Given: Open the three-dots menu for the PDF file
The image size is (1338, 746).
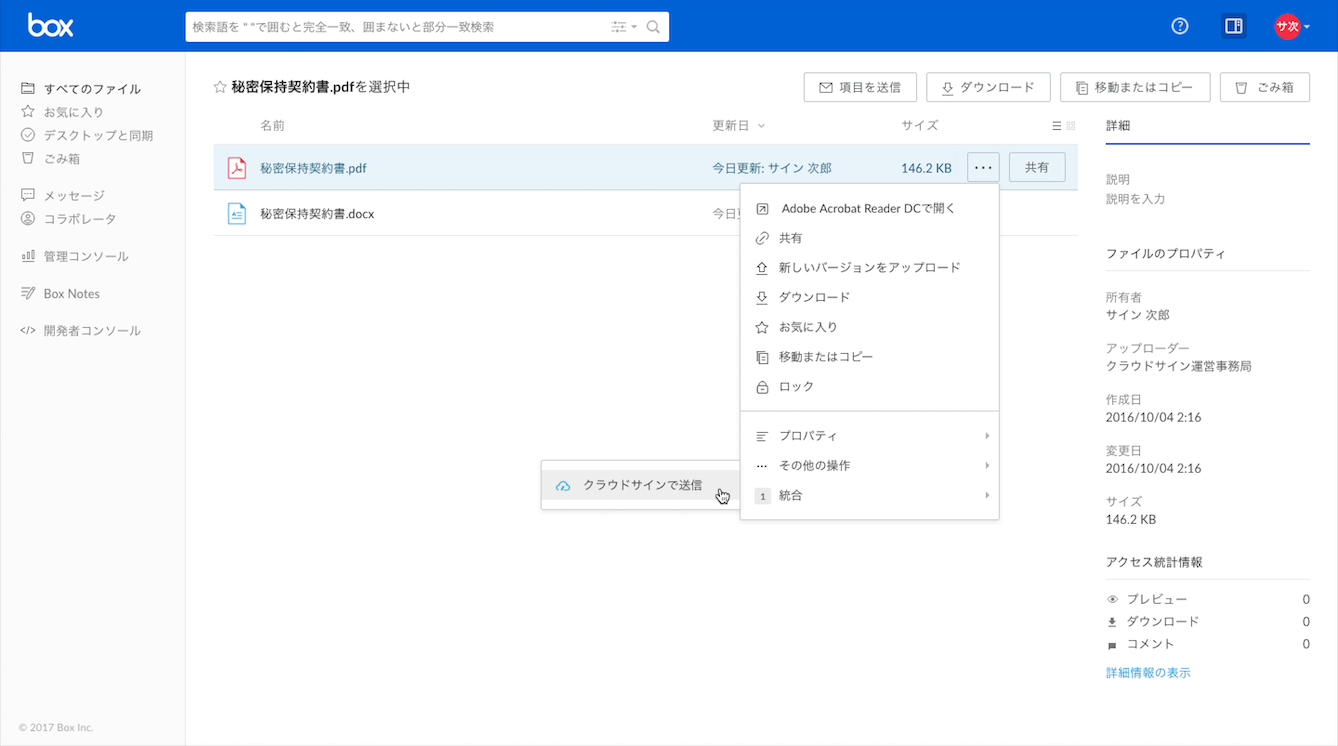Looking at the screenshot, I should click(x=983, y=168).
